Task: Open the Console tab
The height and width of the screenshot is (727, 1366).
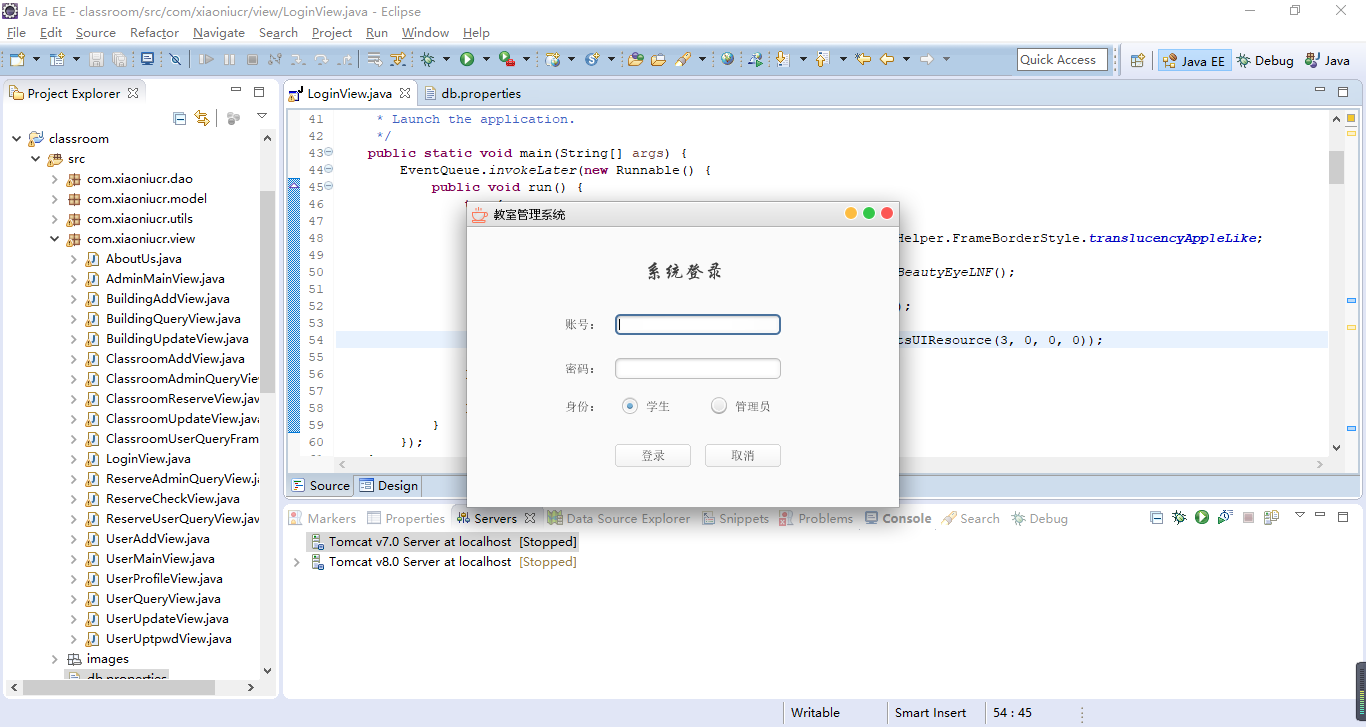Action: [x=898, y=518]
